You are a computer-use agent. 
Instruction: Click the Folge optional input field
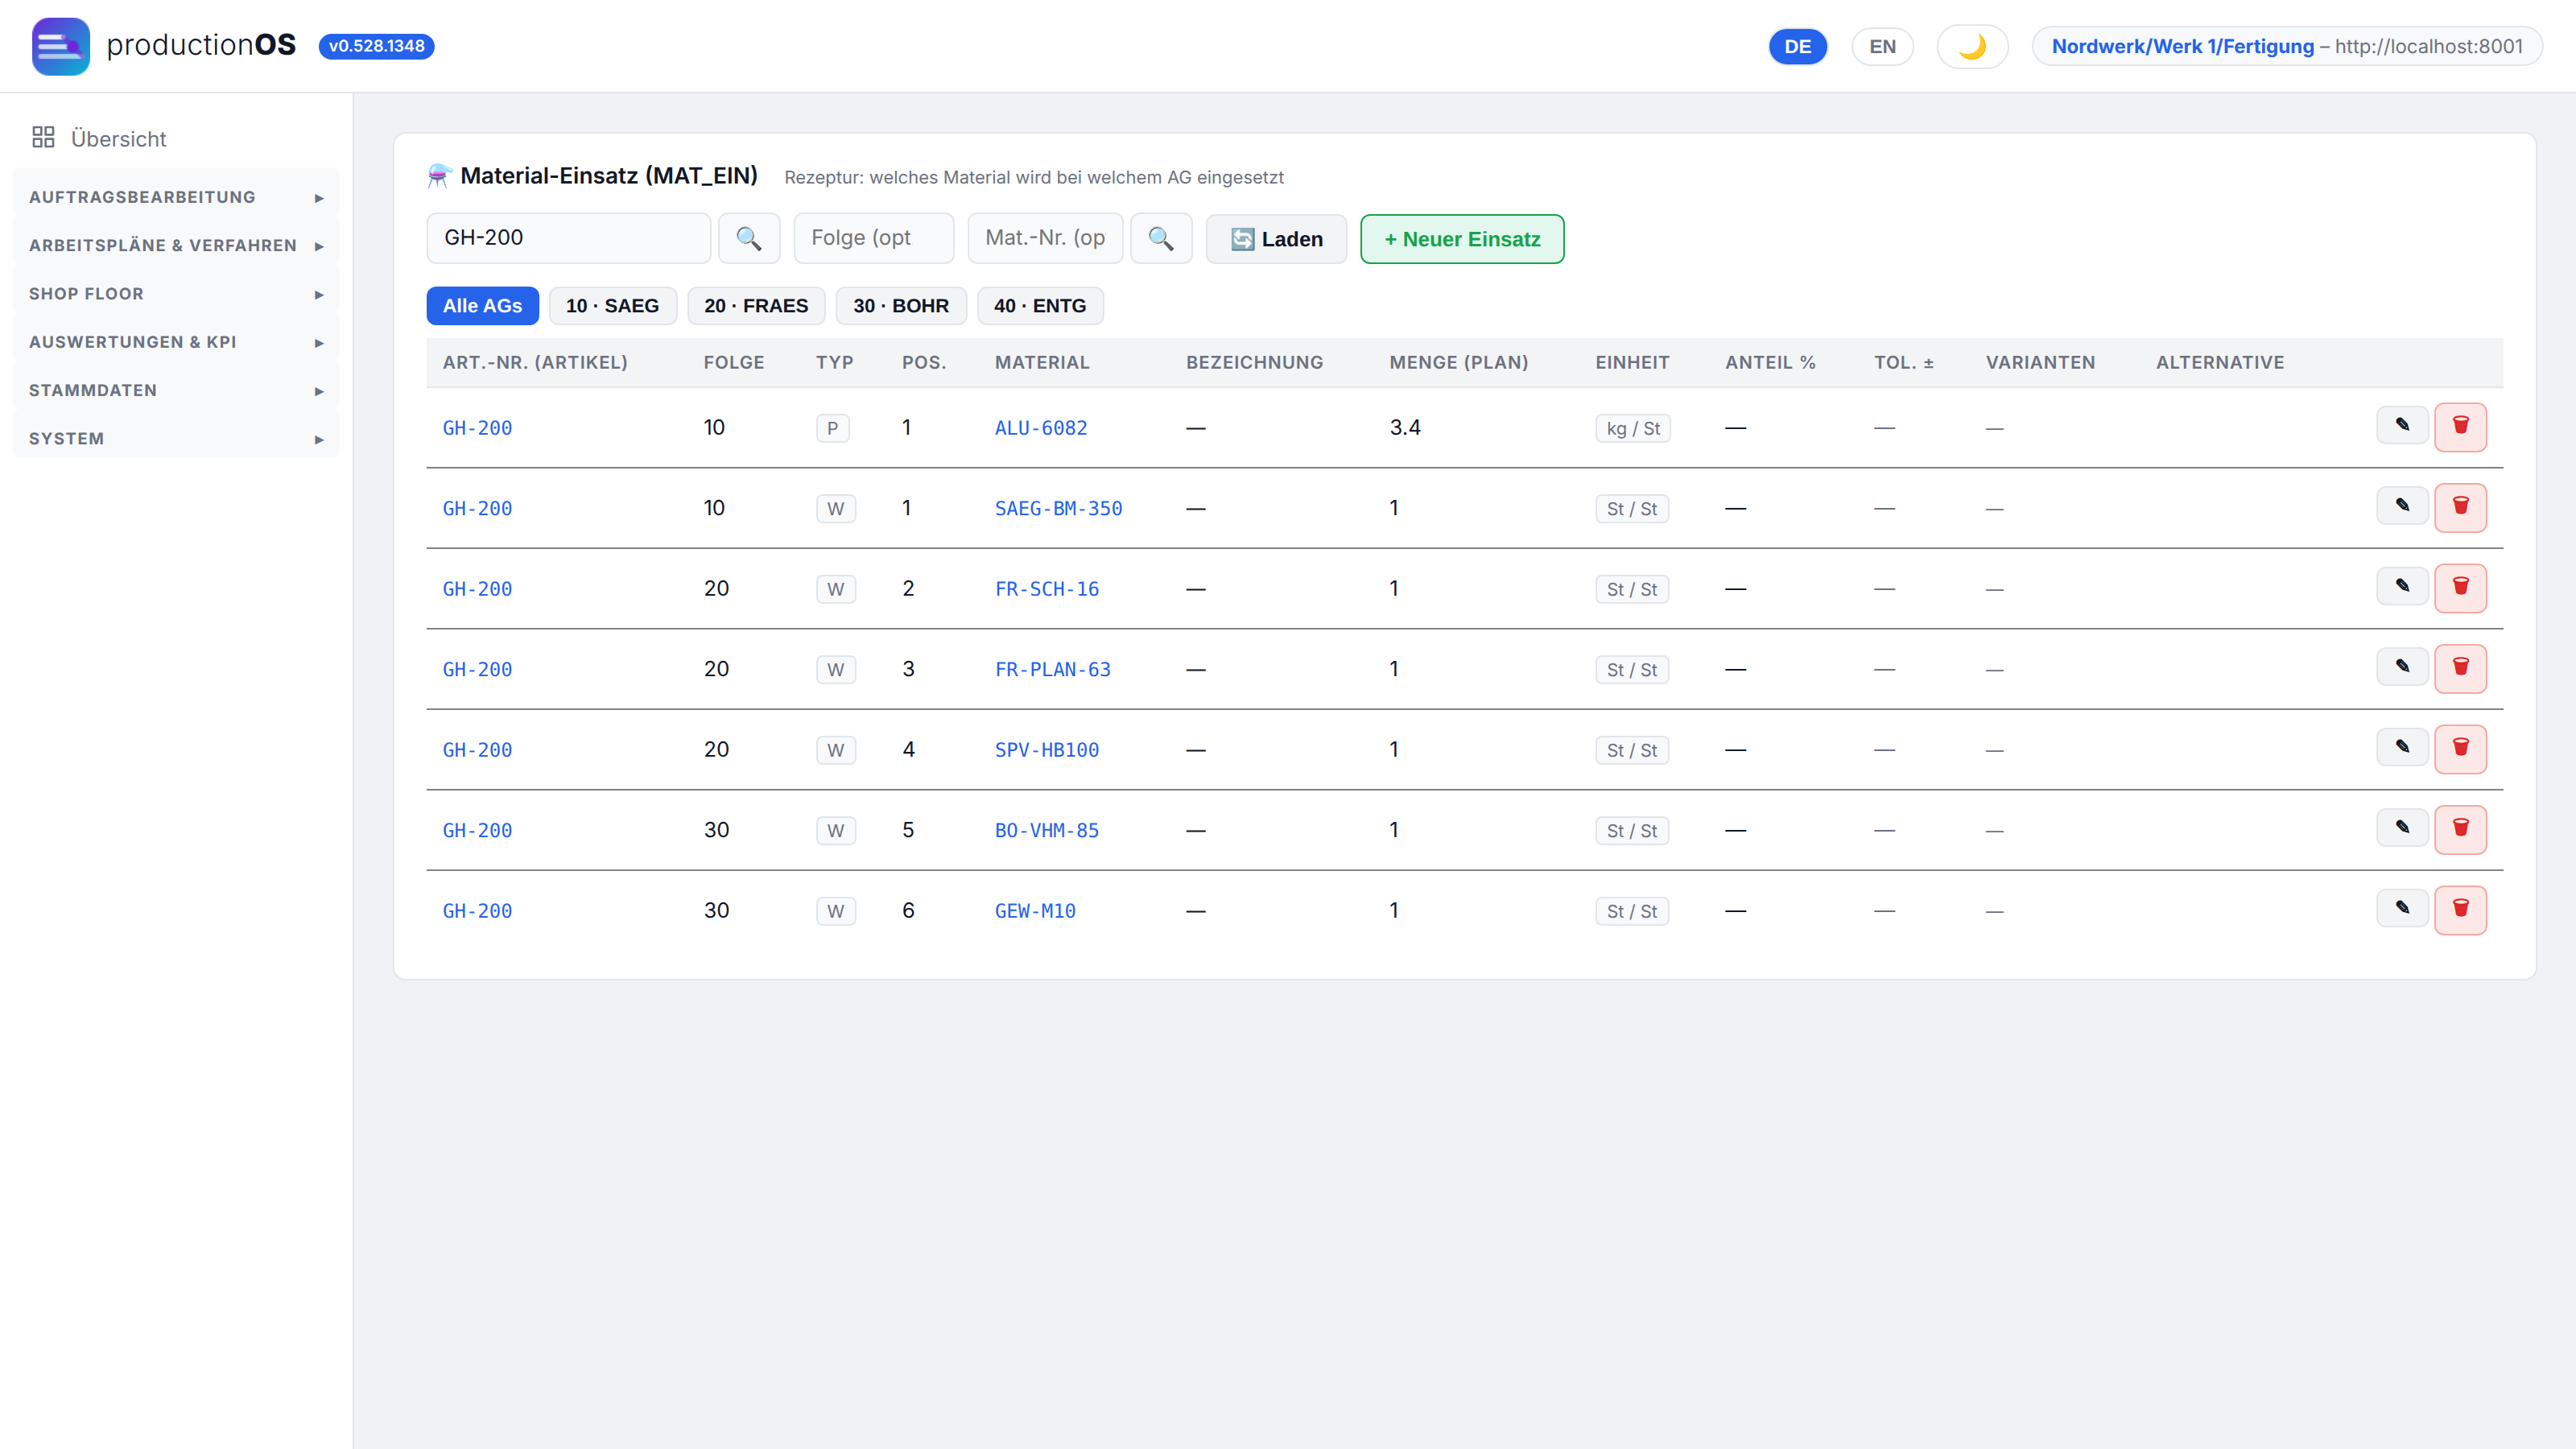pyautogui.click(x=873, y=238)
